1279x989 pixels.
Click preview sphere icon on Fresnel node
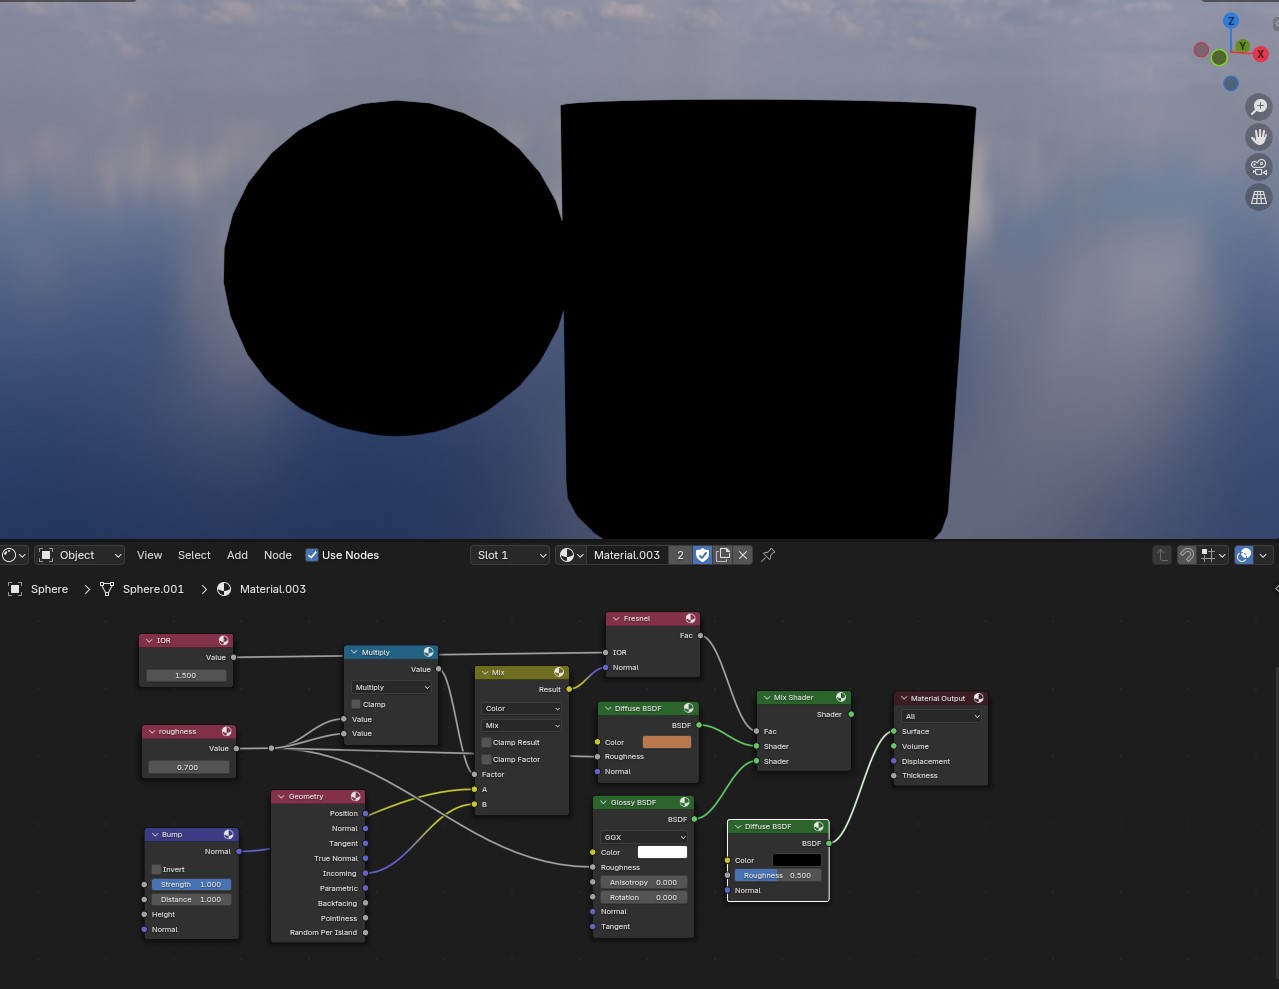pyautogui.click(x=690, y=618)
